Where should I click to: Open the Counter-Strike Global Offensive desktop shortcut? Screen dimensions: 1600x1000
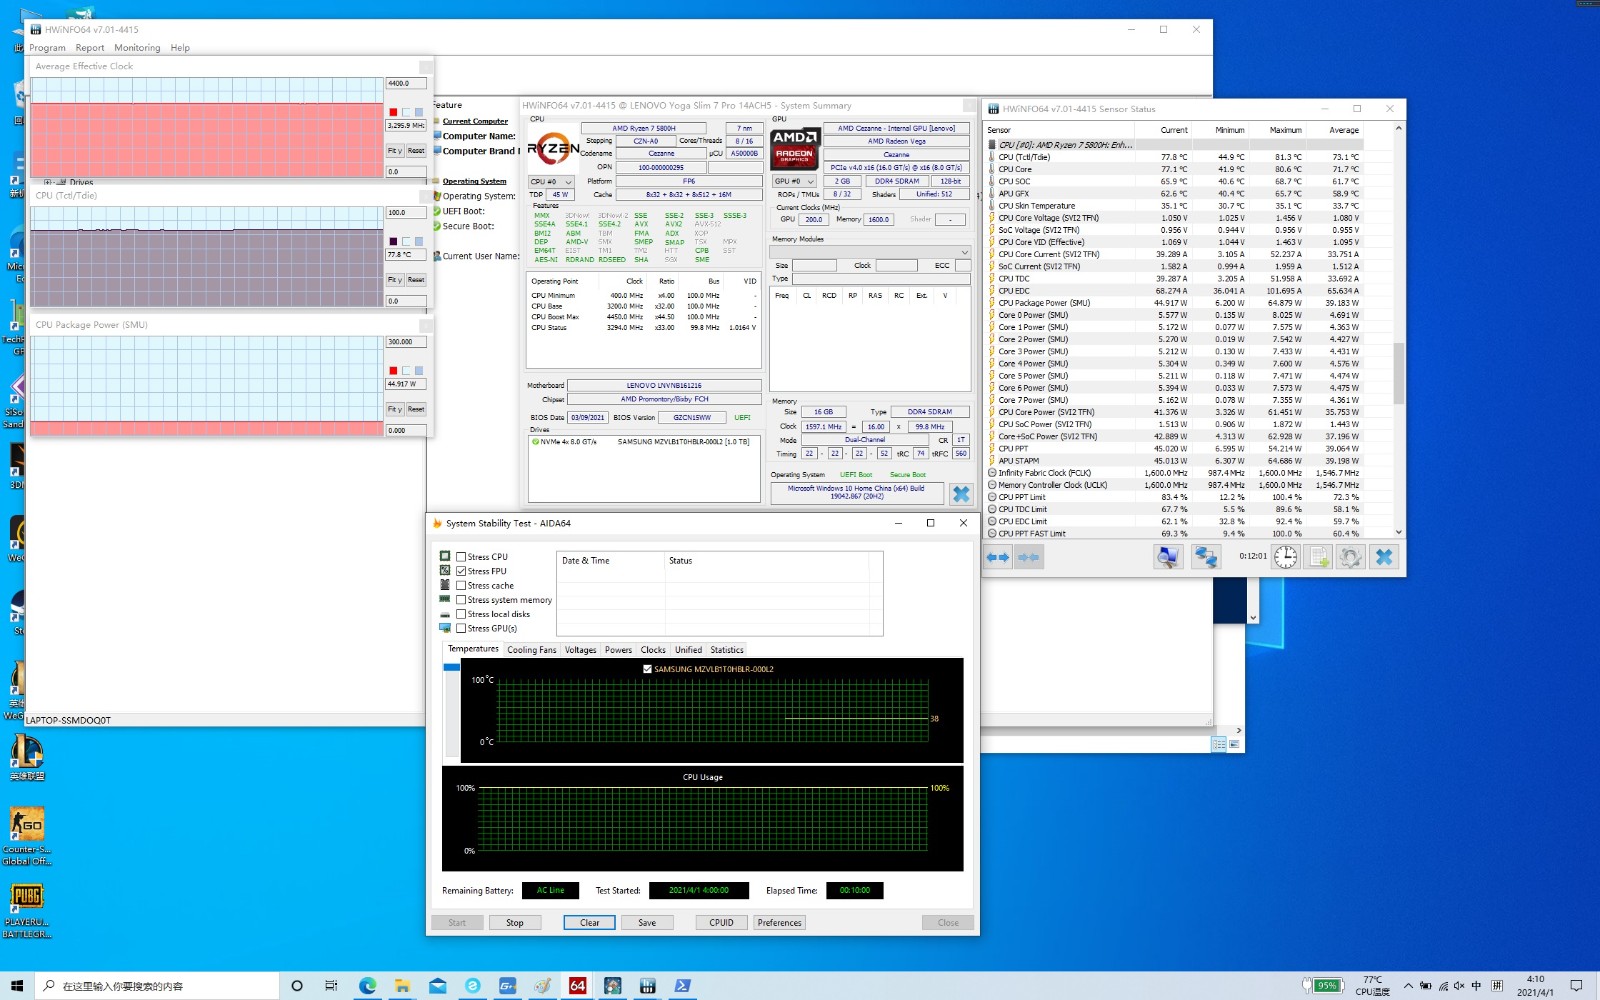(27, 836)
